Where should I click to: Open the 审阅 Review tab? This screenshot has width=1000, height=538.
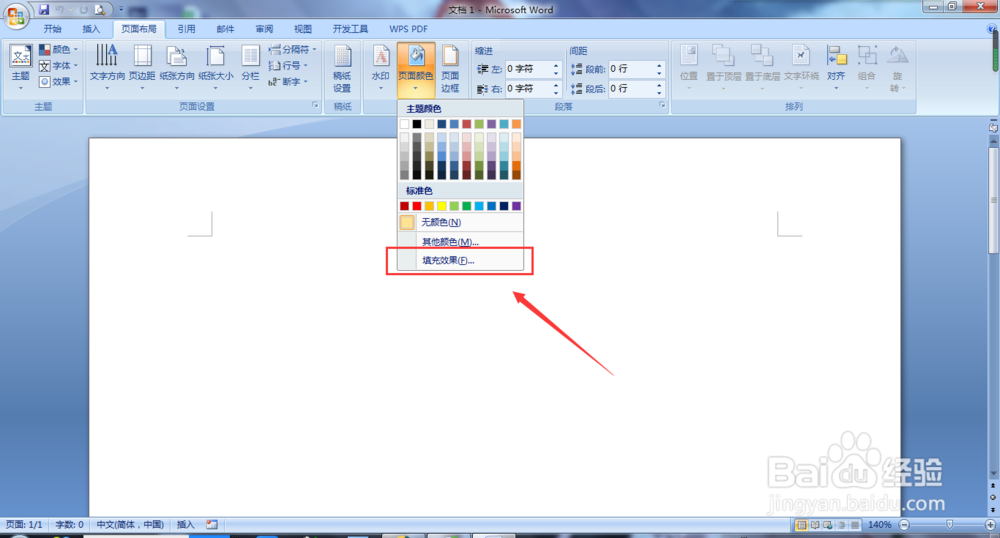point(264,29)
